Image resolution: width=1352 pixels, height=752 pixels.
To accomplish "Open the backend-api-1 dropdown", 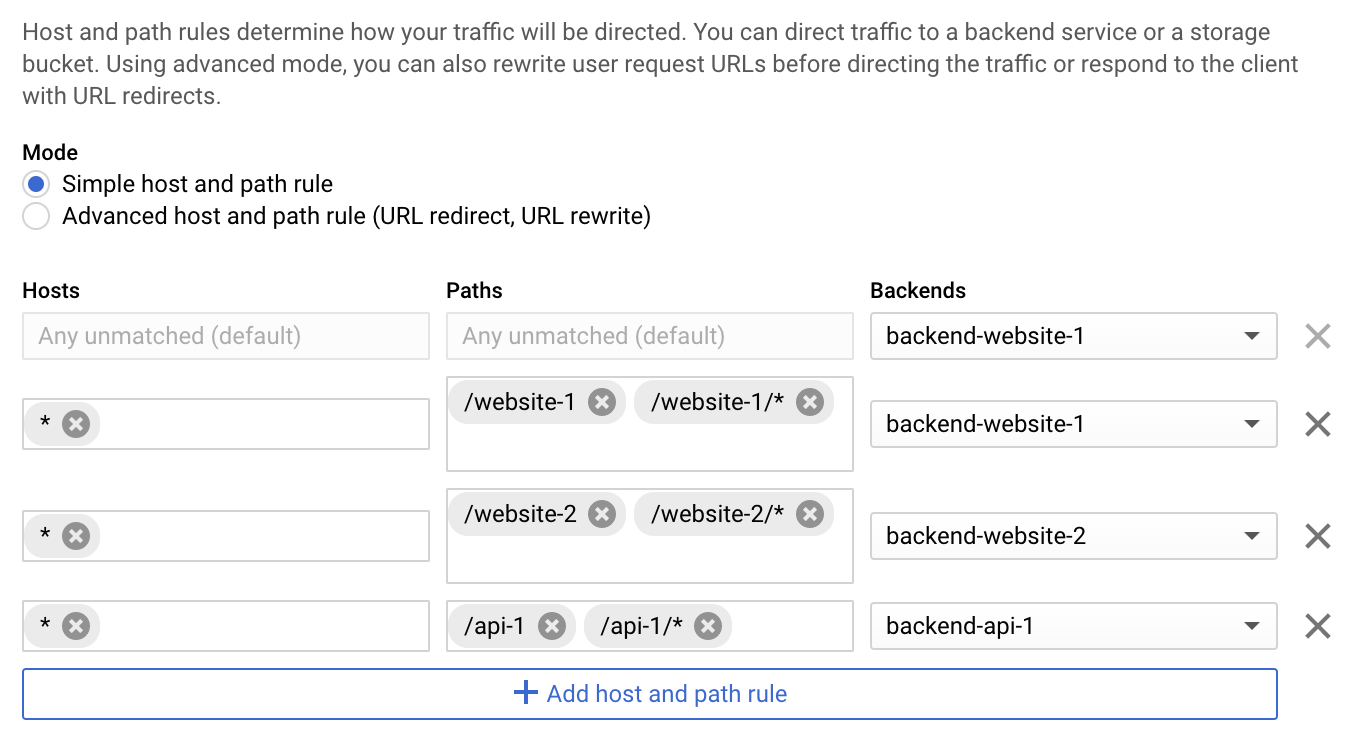I will pos(1073,626).
